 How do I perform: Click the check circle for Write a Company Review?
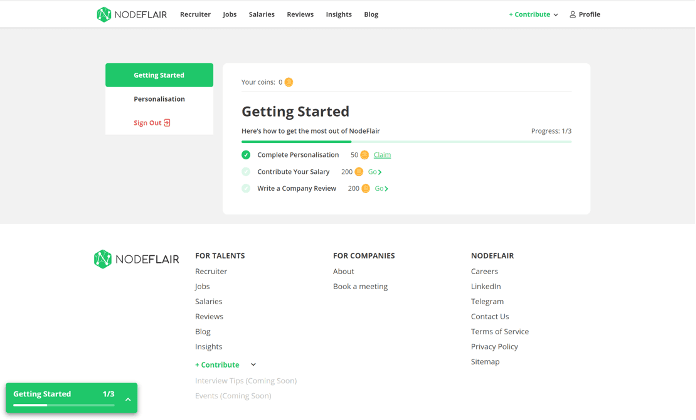point(246,189)
